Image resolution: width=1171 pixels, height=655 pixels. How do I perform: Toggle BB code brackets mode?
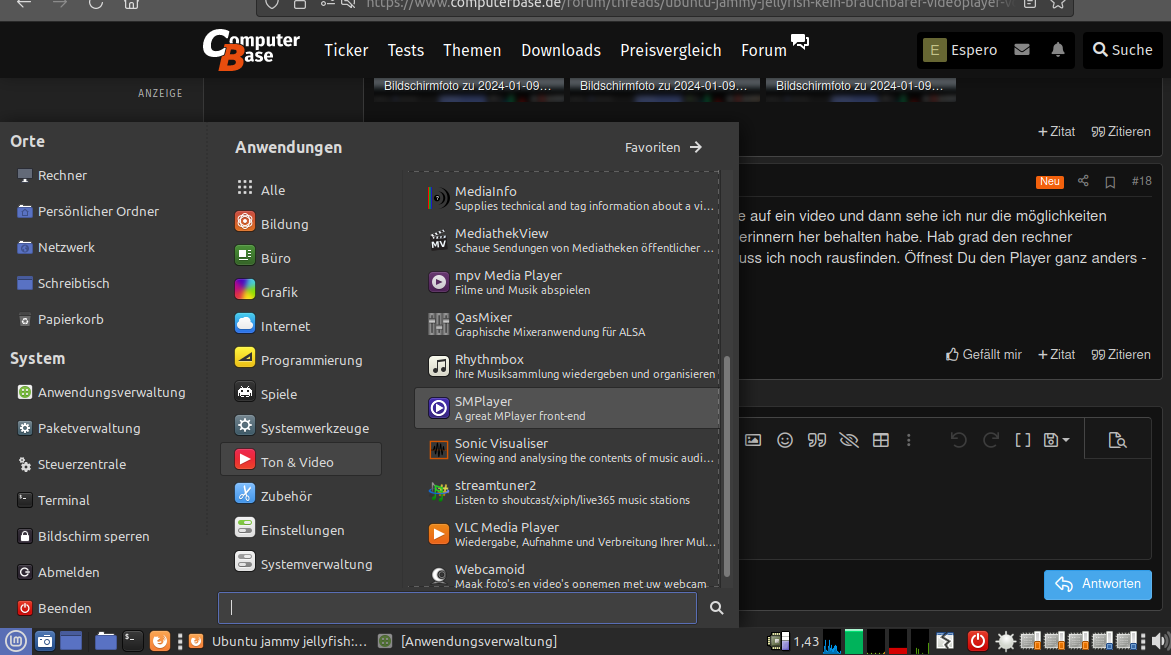tap(1023, 440)
